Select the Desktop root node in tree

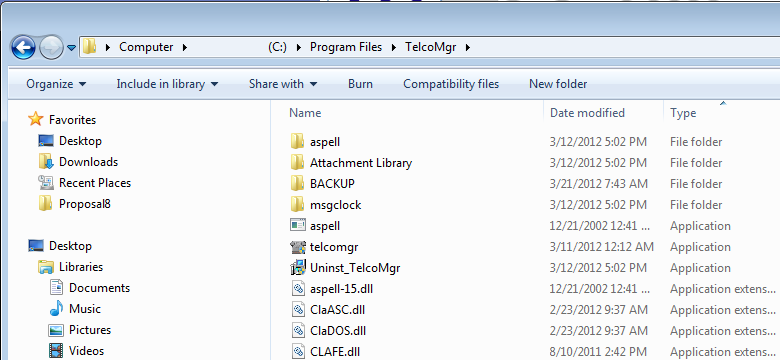tap(70, 246)
